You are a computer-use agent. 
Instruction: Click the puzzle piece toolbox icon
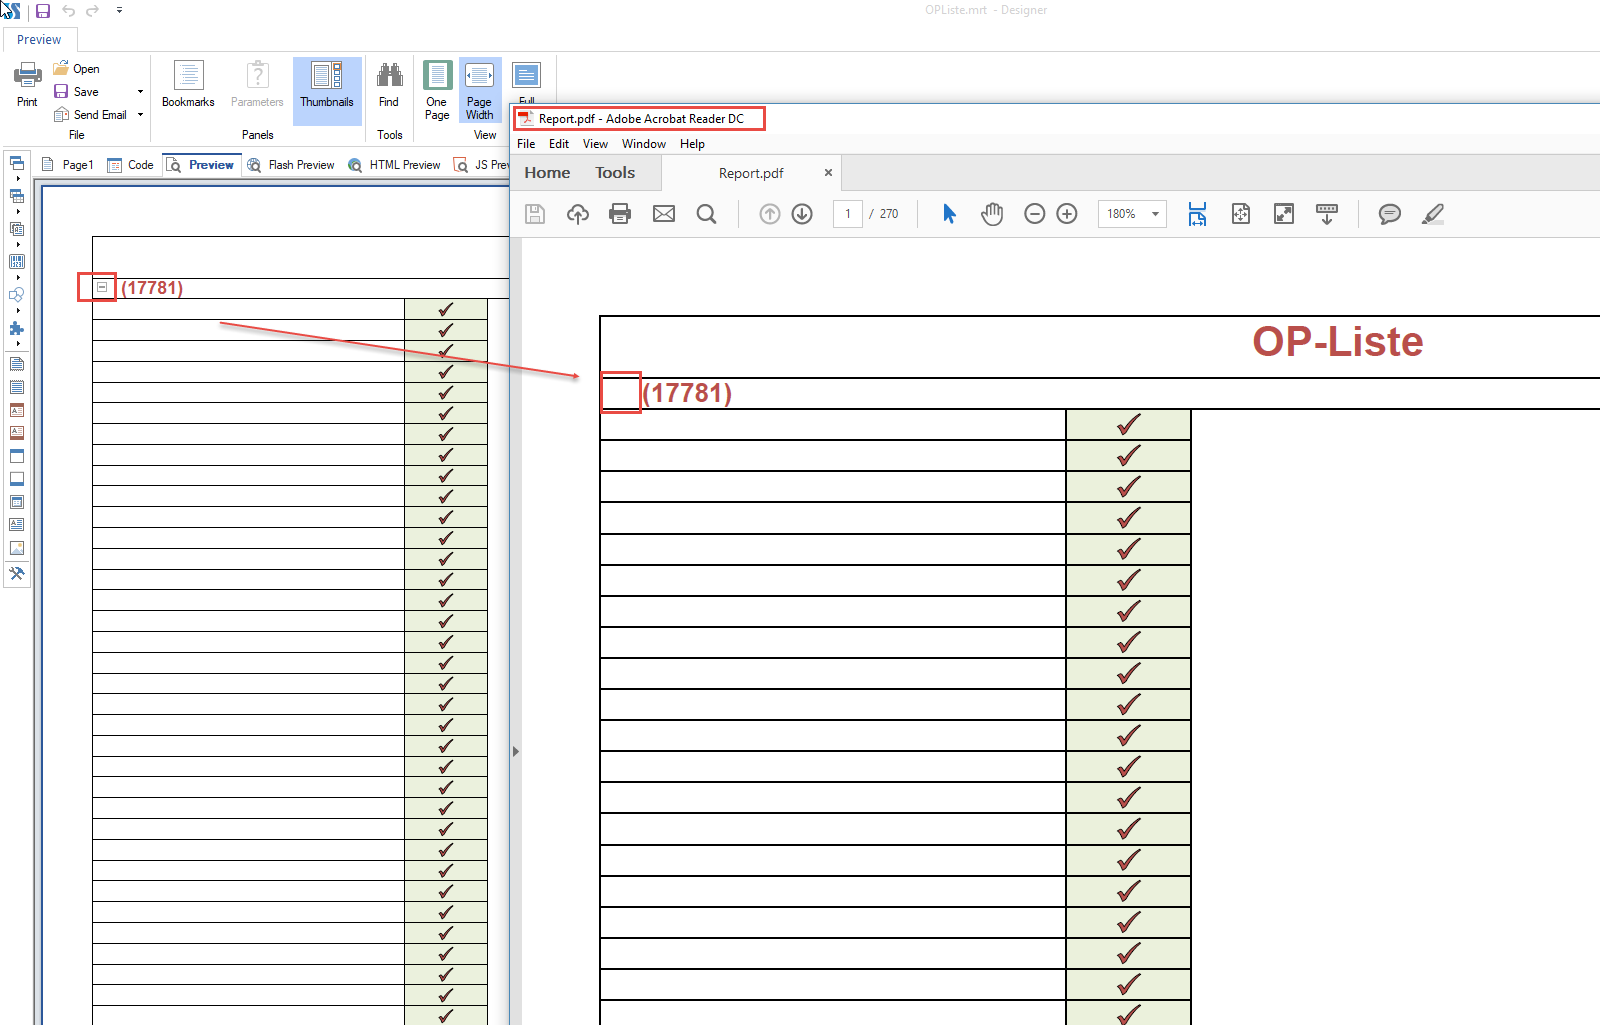[x=17, y=328]
